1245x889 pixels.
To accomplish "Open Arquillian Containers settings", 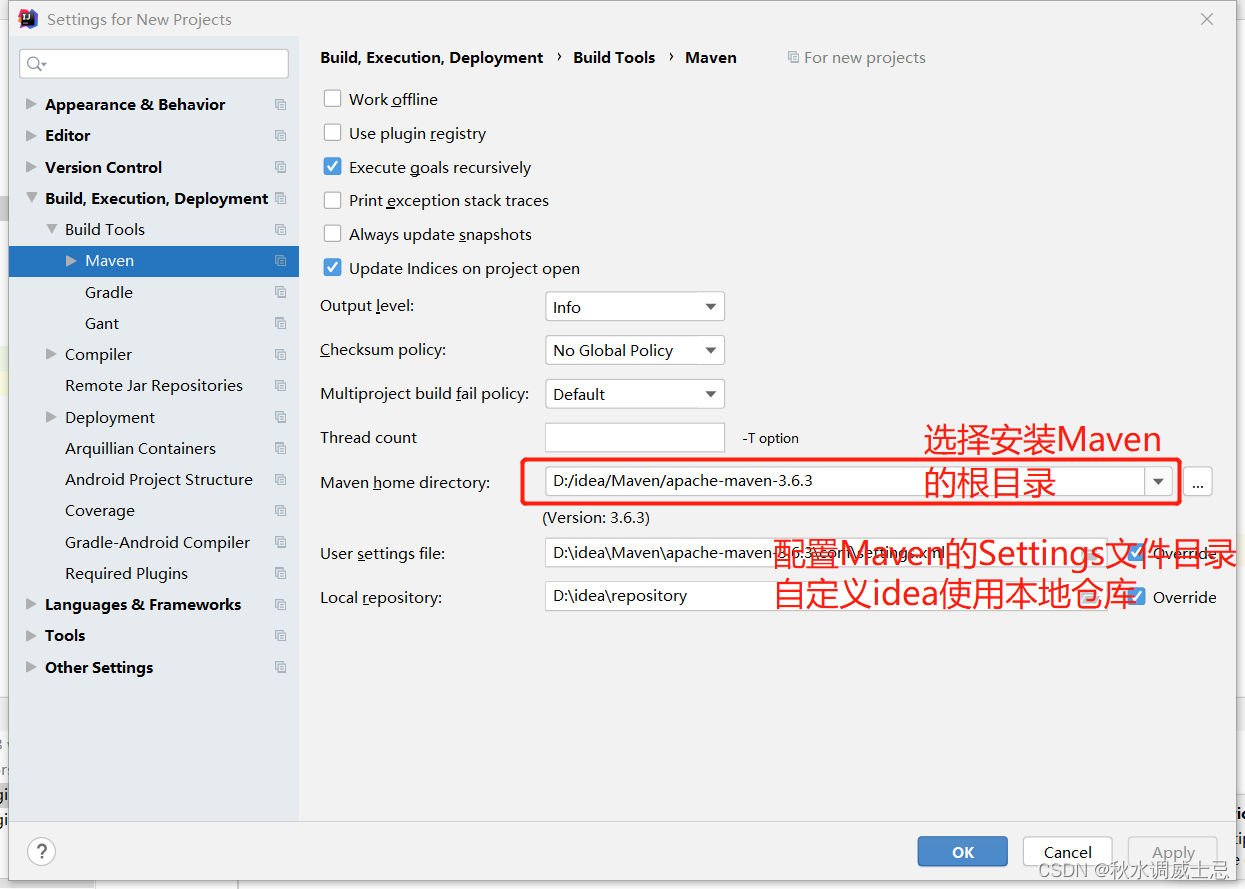I will 140,449.
